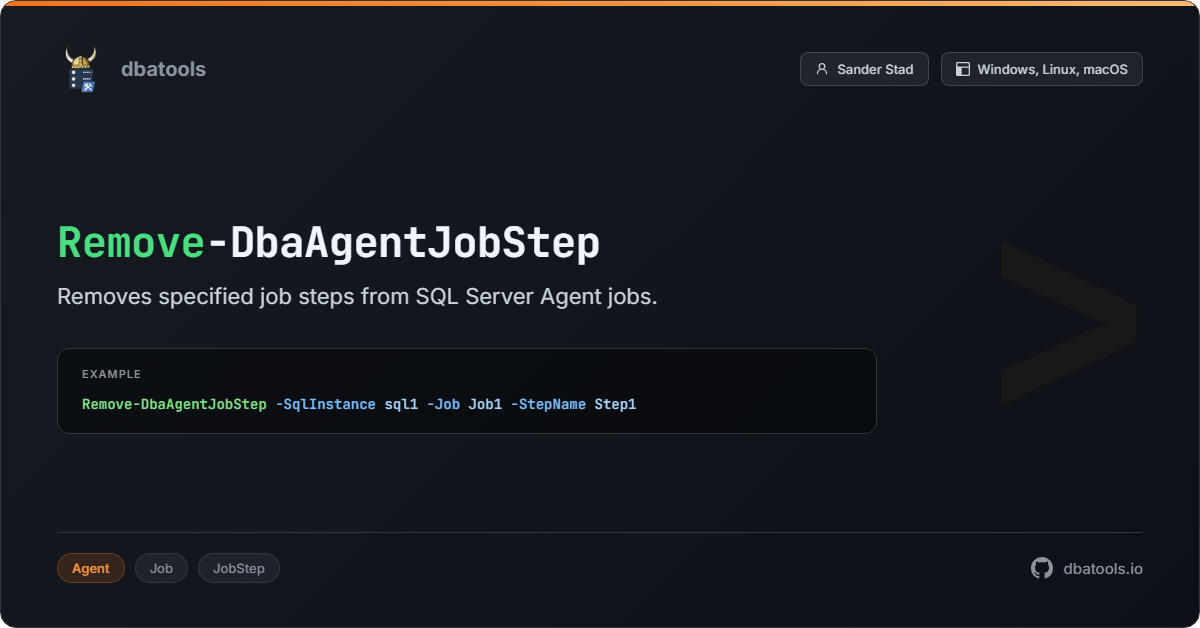Click the -Job parameter in the example
Viewport: 1200px width, 628px height.
(443, 404)
